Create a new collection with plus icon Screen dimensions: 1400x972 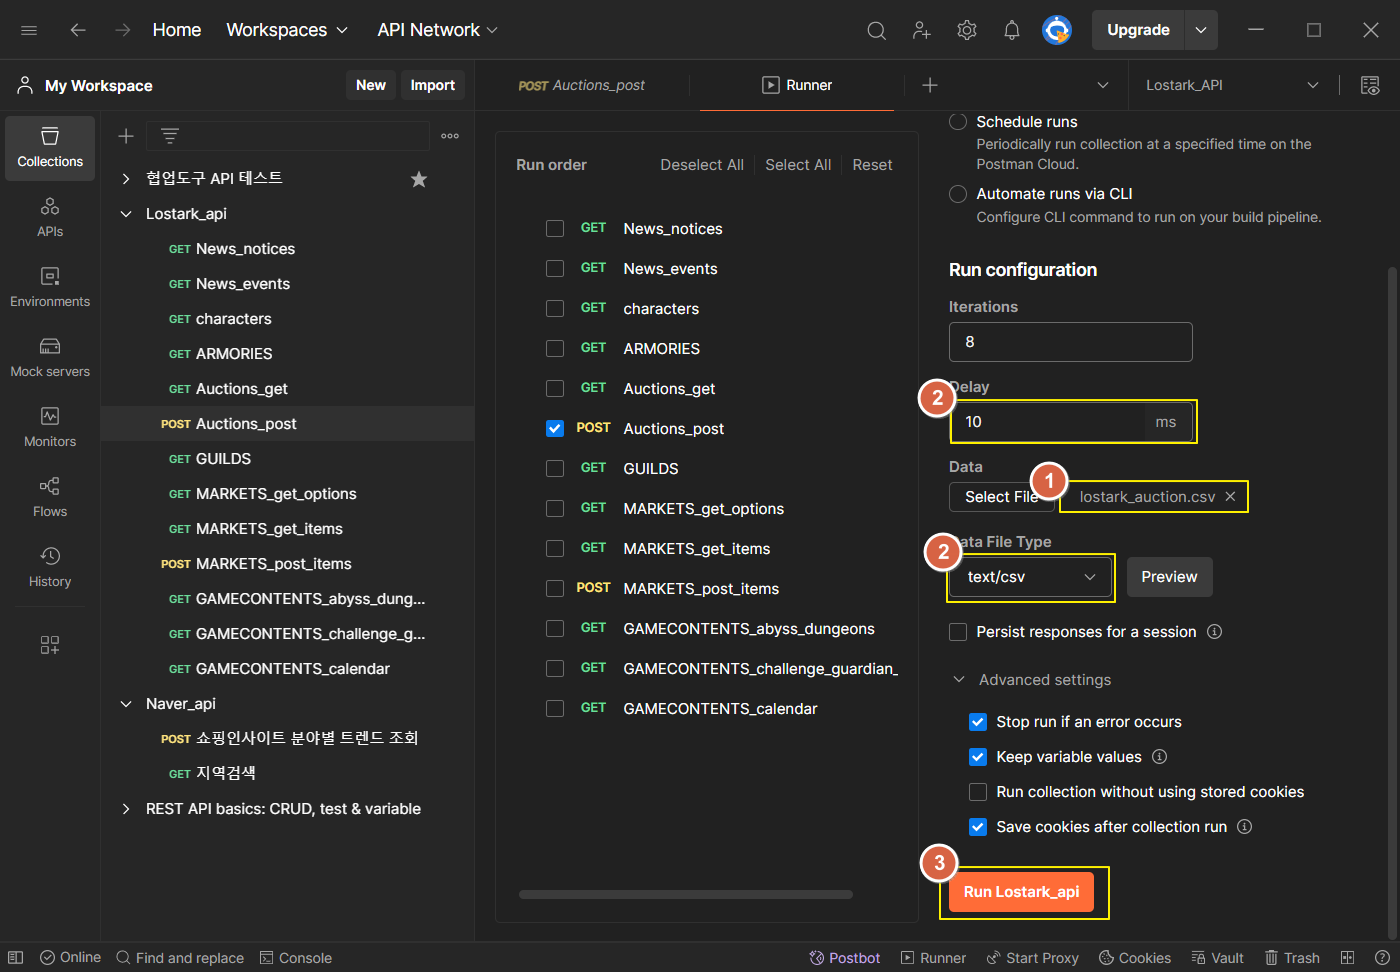[x=126, y=136]
